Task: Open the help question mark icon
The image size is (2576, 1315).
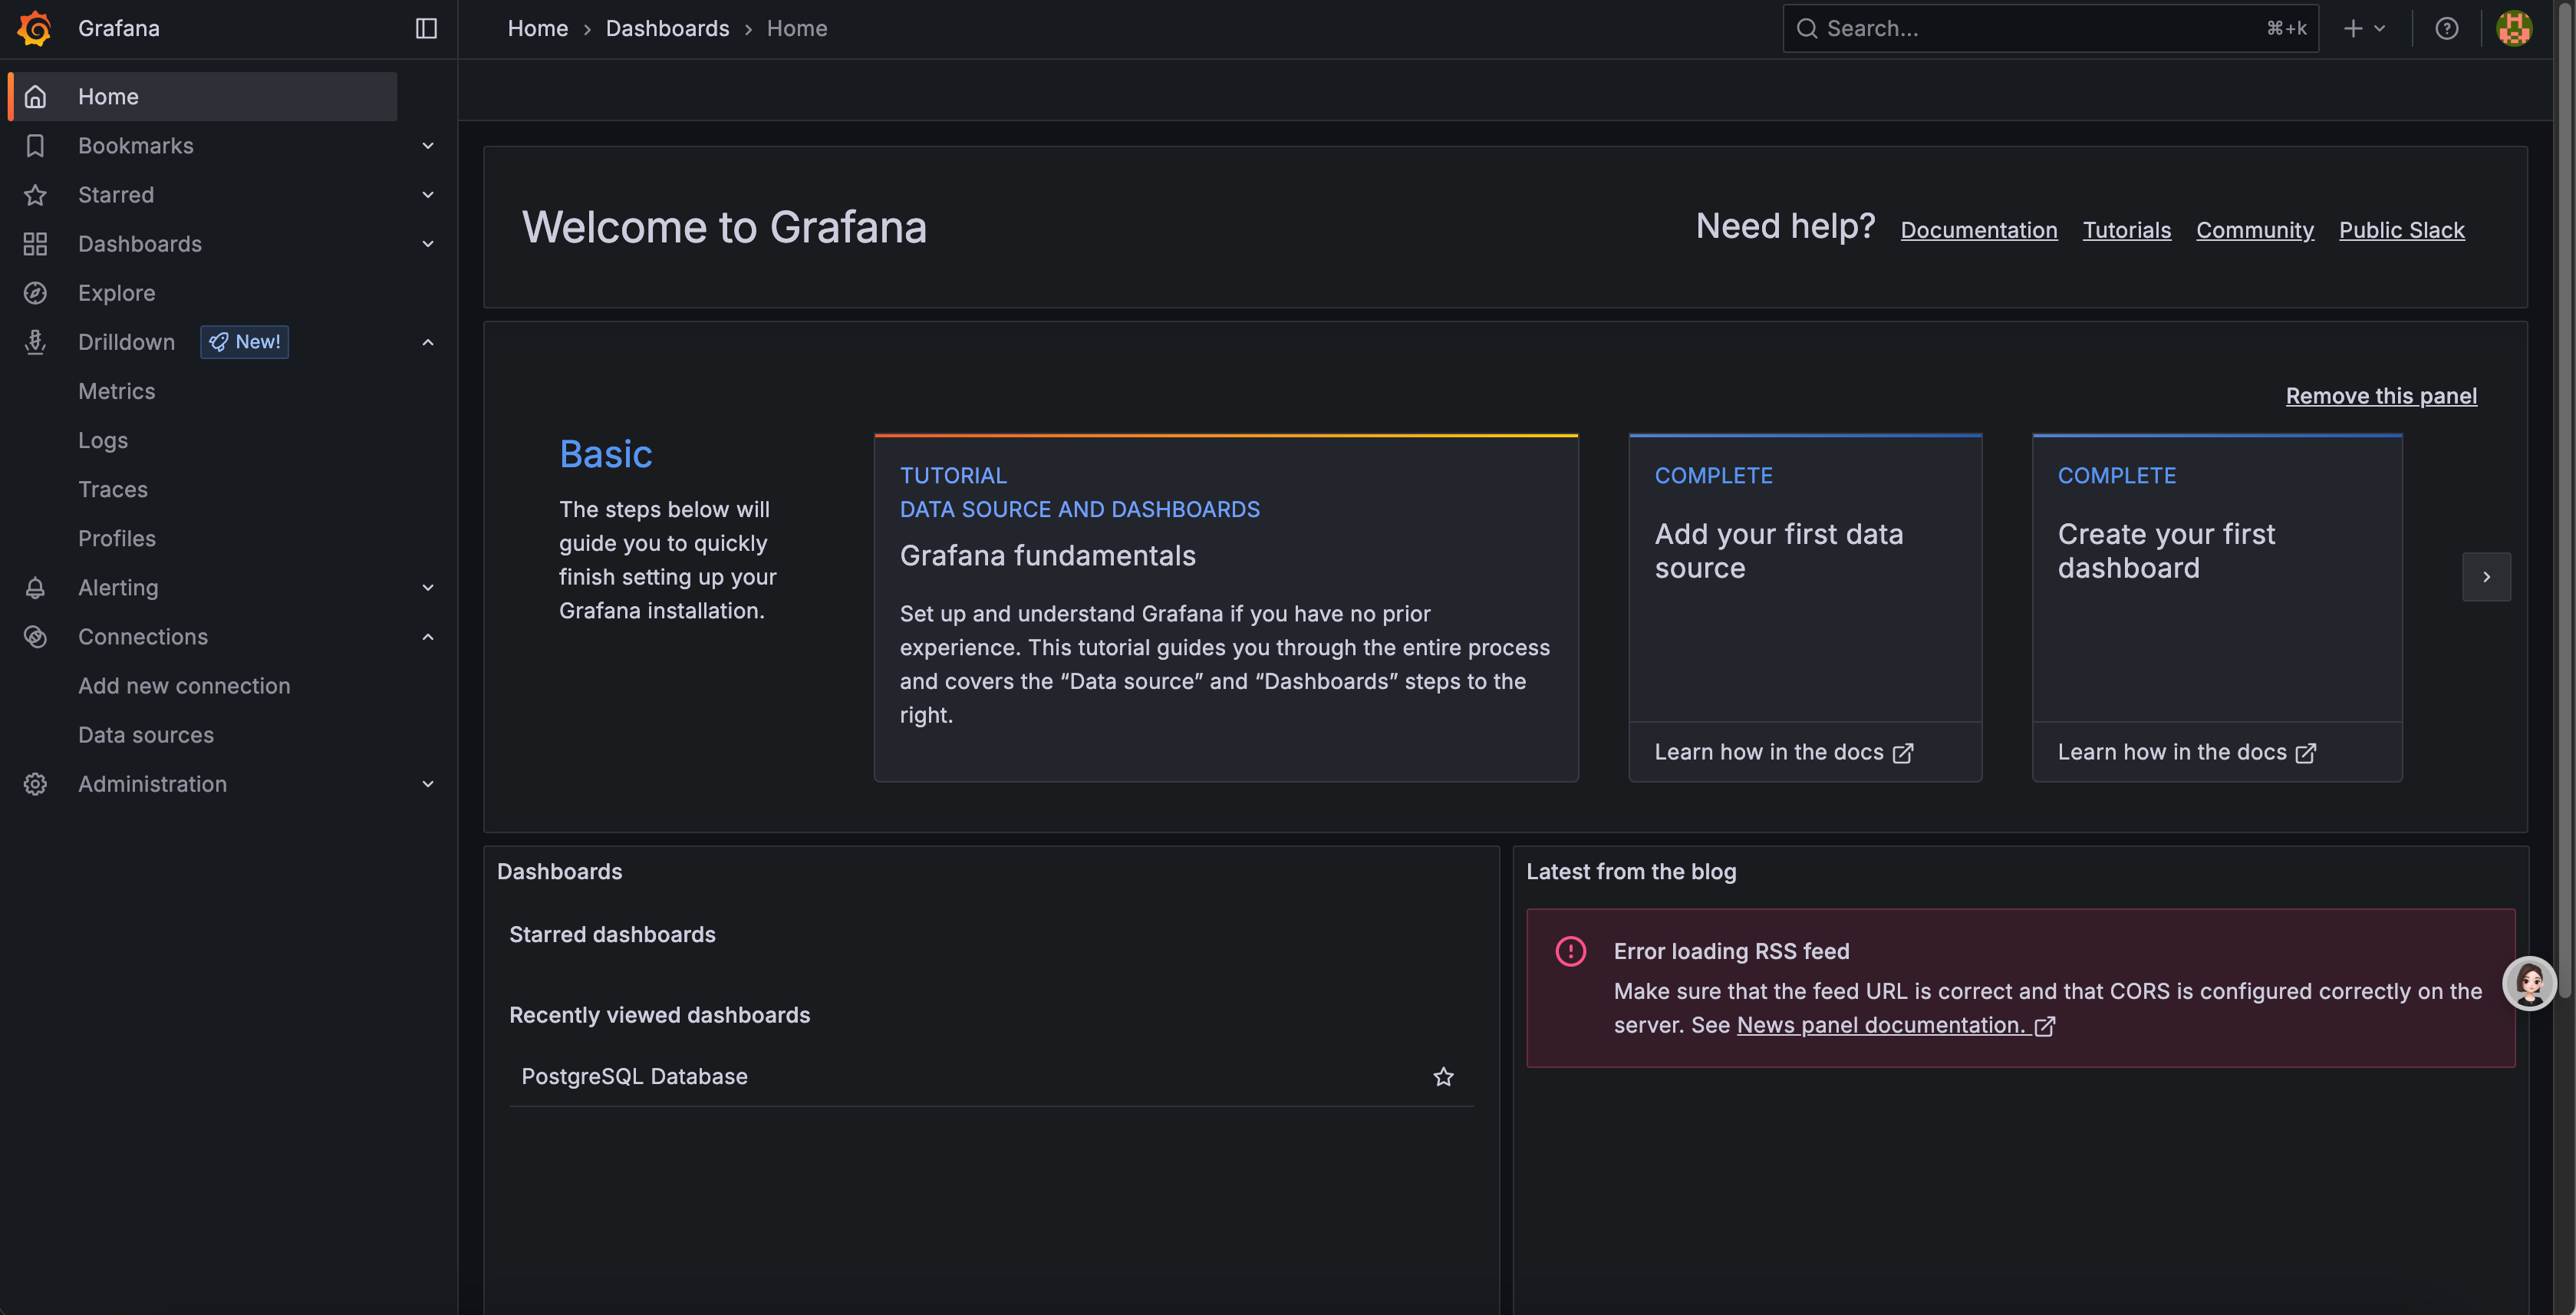Action: 2446,28
